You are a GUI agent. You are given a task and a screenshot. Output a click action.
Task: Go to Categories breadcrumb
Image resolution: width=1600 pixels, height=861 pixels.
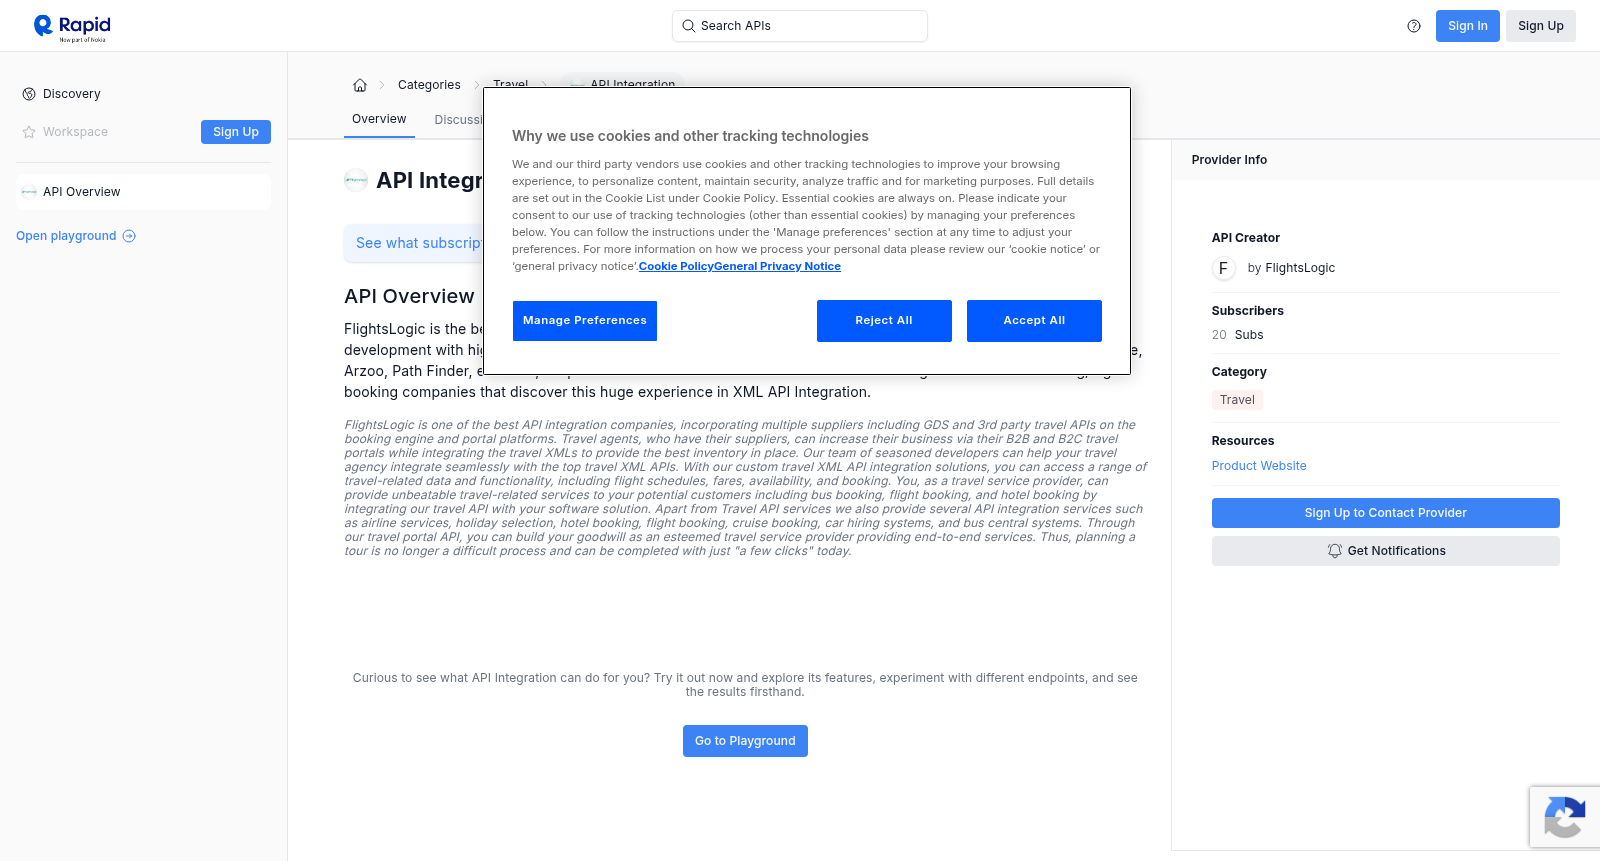pos(429,85)
